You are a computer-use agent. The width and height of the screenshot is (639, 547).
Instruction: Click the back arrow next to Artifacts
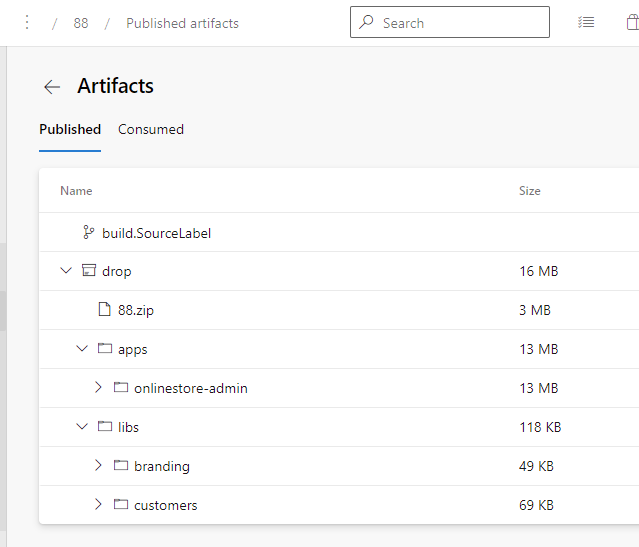[x=52, y=87]
